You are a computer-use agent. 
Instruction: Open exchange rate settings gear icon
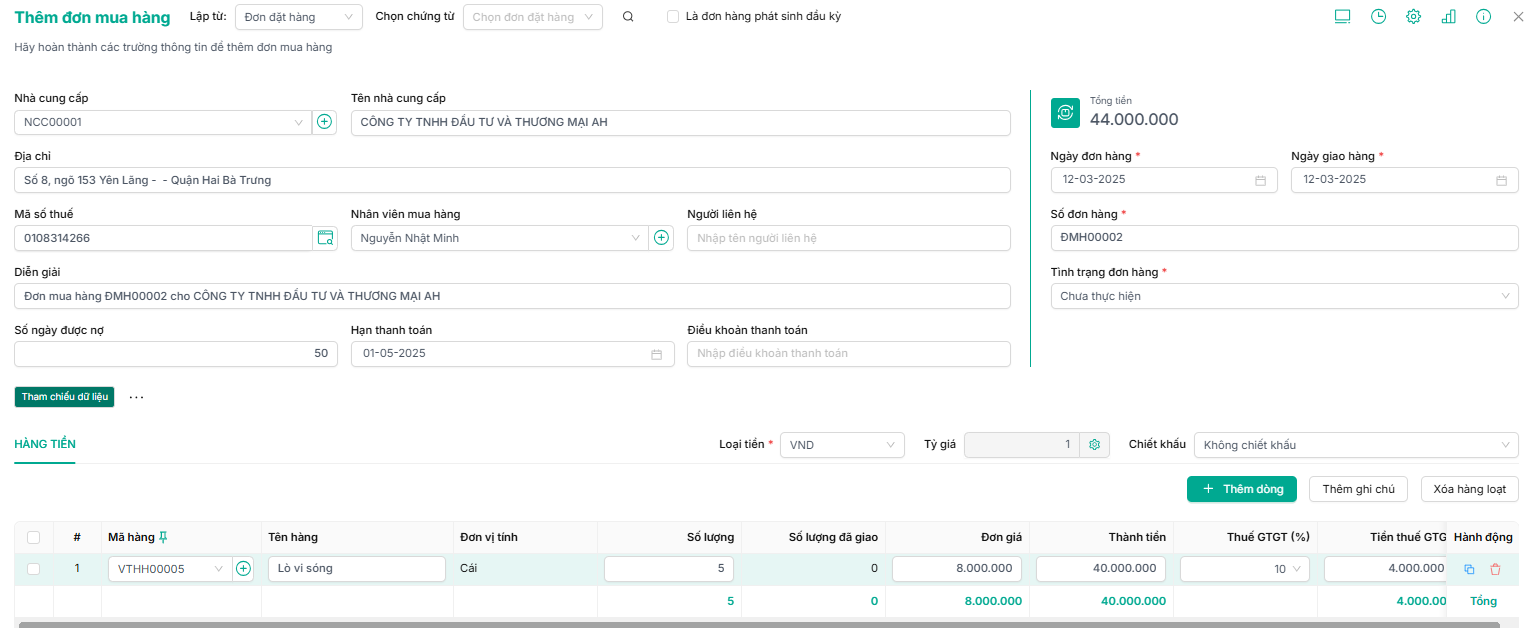[x=1095, y=445]
